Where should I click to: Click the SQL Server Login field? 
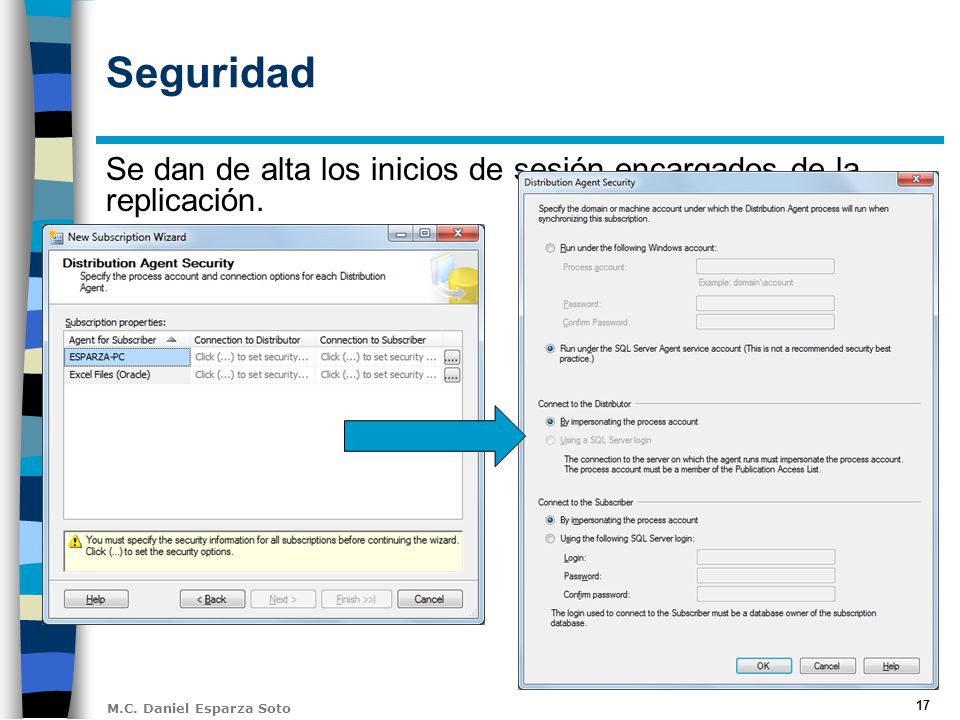click(766, 557)
